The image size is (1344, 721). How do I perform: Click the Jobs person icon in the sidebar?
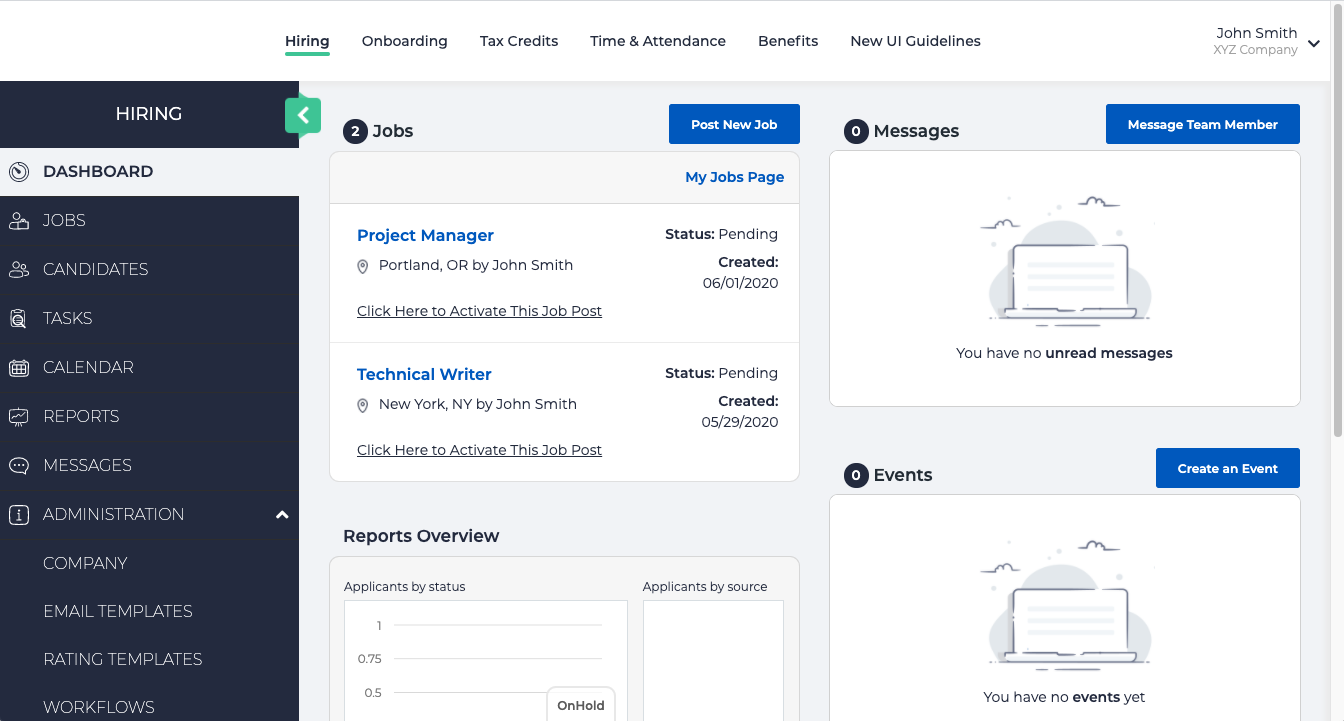pyautogui.click(x=18, y=220)
